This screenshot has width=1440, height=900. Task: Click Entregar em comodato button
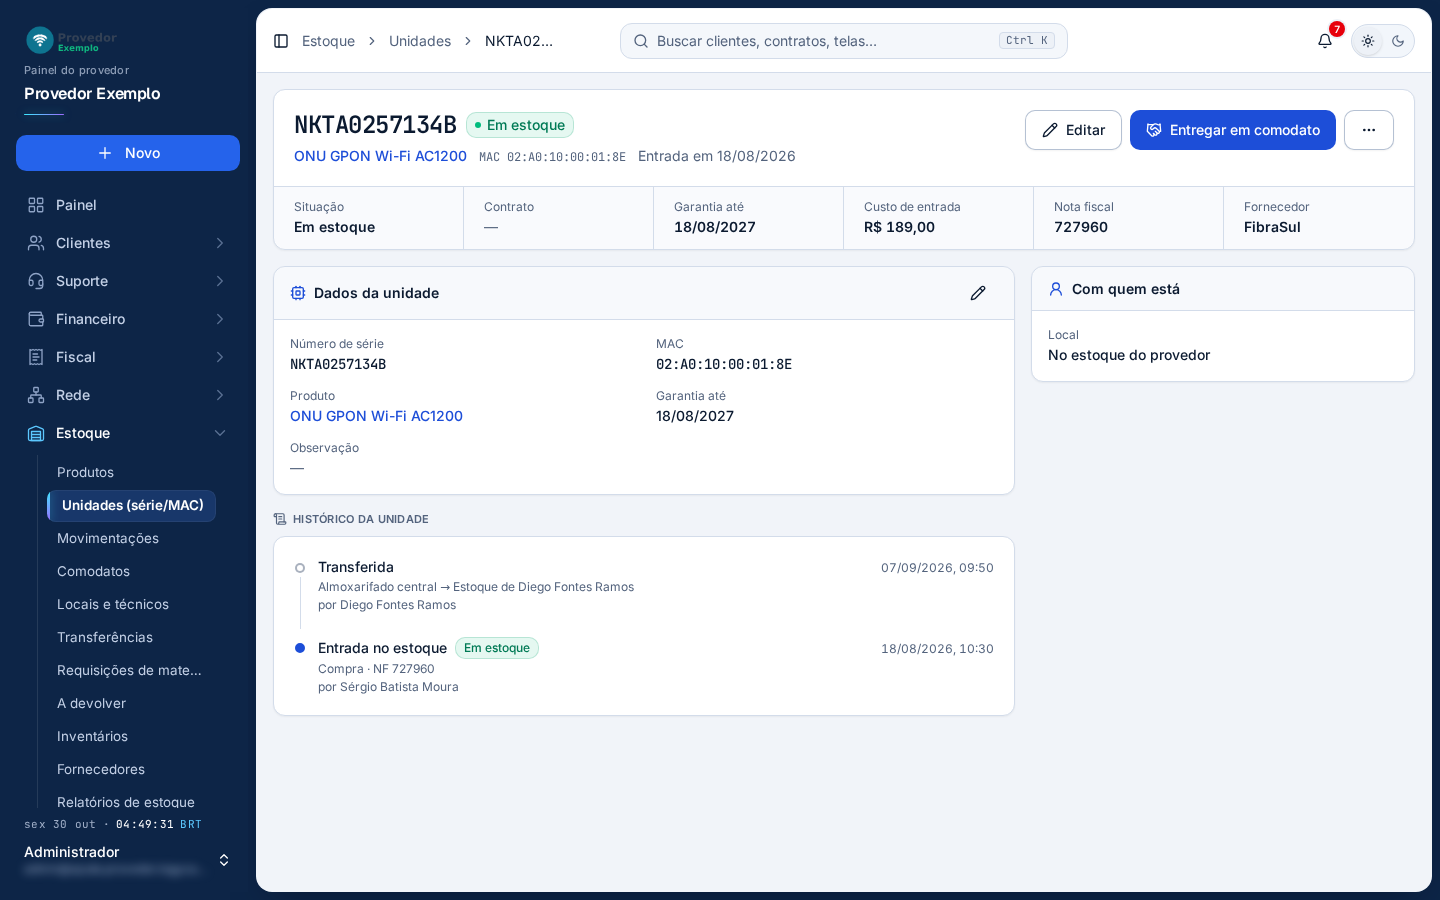(1233, 130)
